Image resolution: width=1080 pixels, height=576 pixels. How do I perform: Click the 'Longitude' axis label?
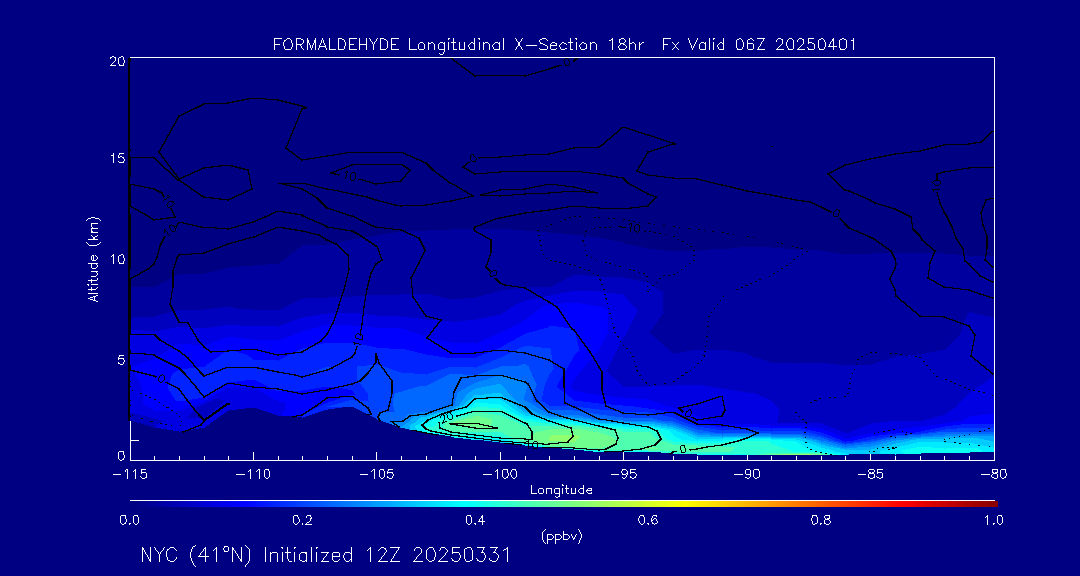(561, 491)
